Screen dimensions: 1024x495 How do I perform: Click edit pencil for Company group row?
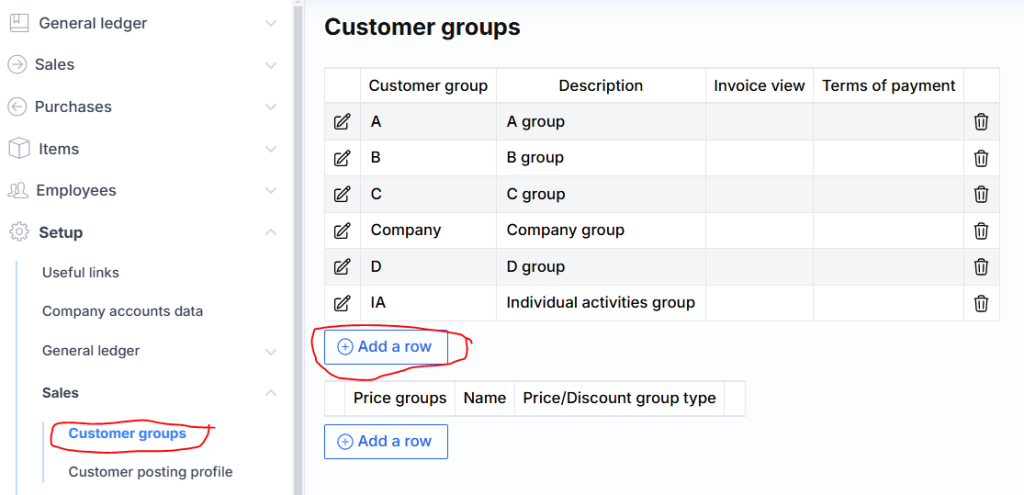(342, 231)
